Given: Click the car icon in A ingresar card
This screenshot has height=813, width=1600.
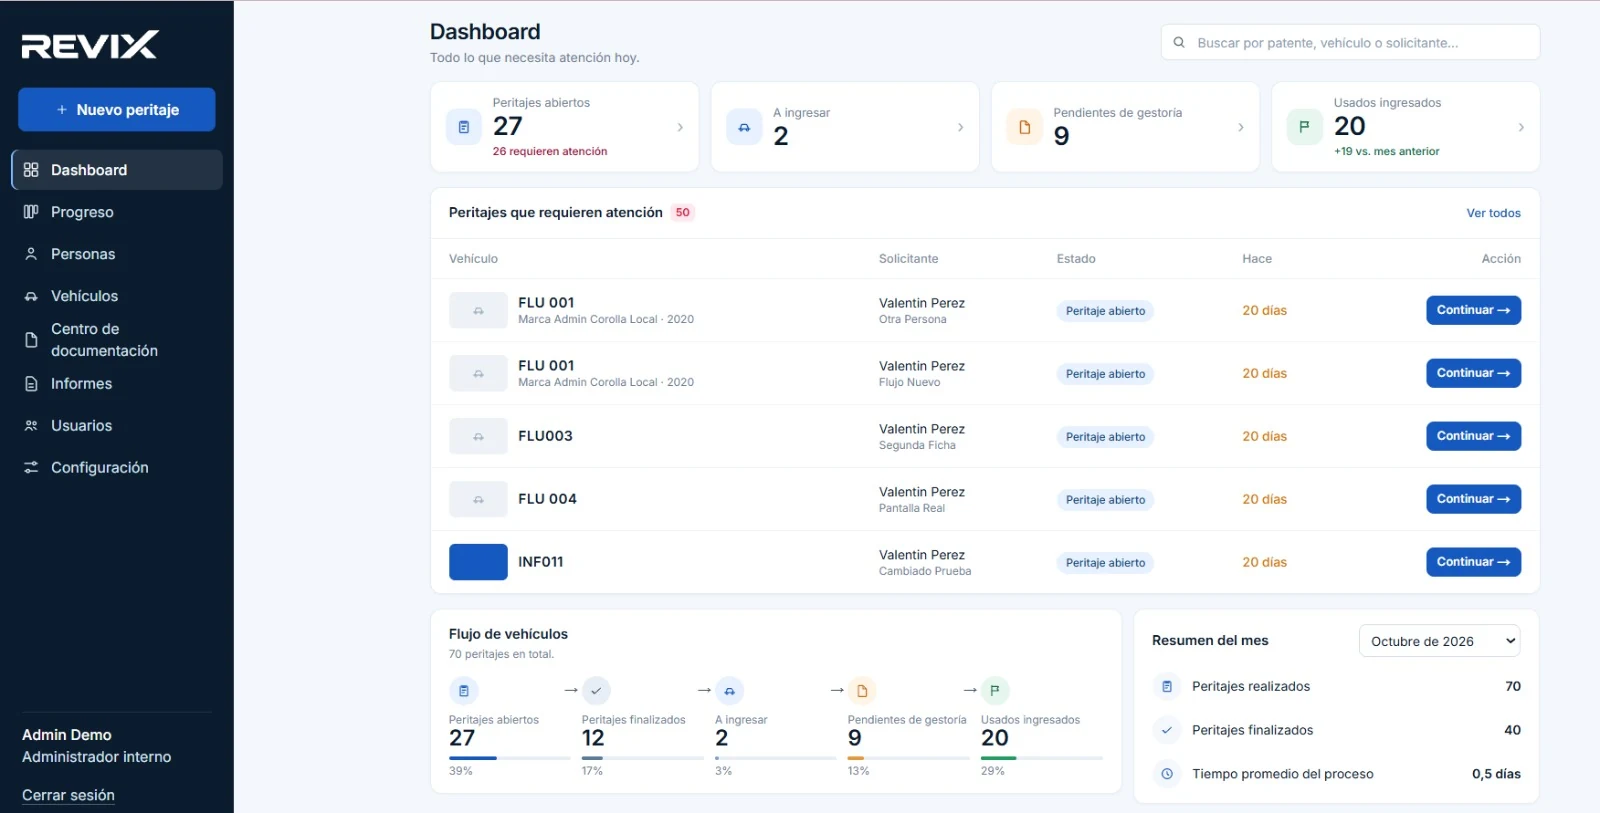Looking at the screenshot, I should click(x=744, y=127).
